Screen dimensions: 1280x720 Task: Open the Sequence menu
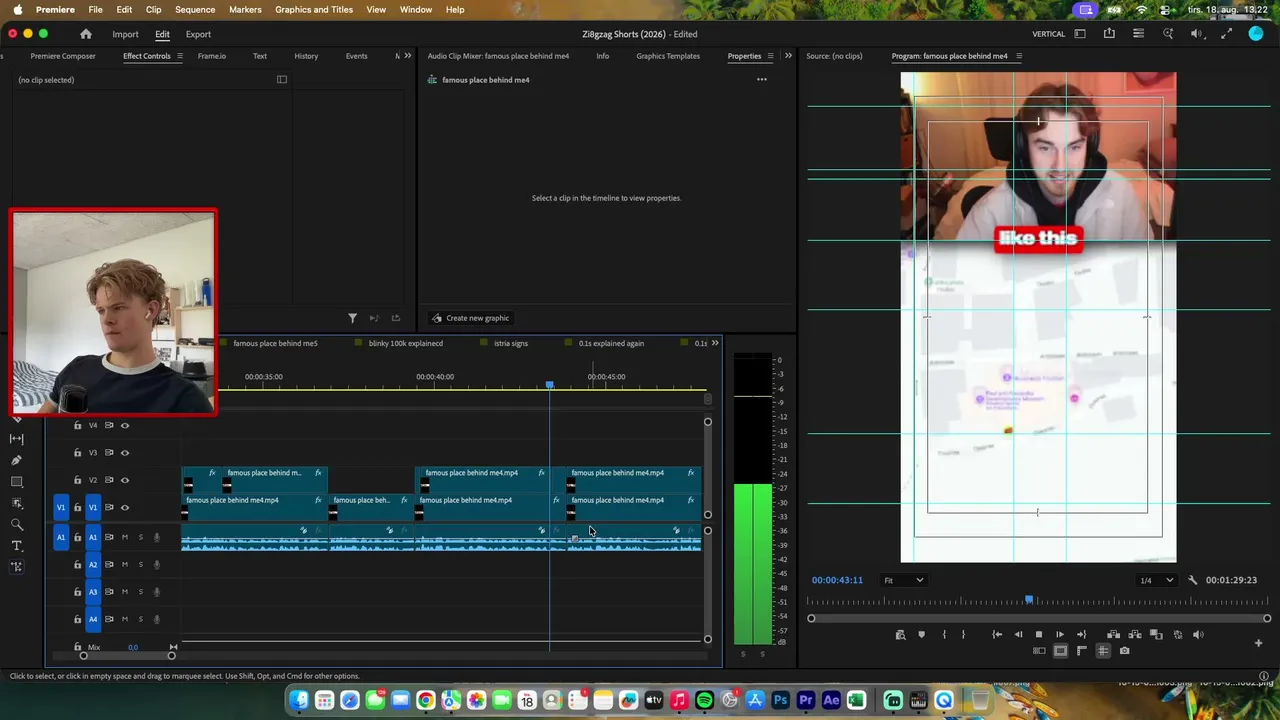point(195,10)
